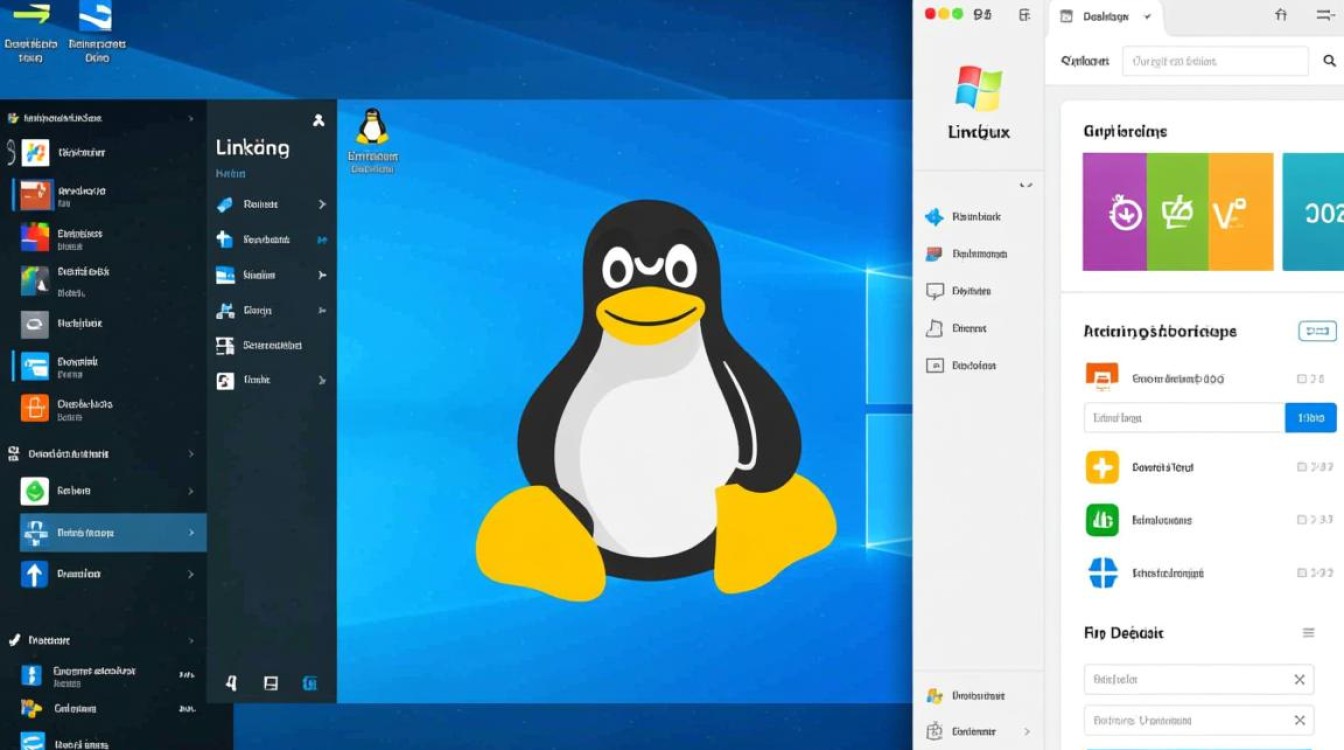Click the green tile beside the purple tile
Image resolution: width=1344 pixels, height=750 pixels.
tap(1177, 212)
